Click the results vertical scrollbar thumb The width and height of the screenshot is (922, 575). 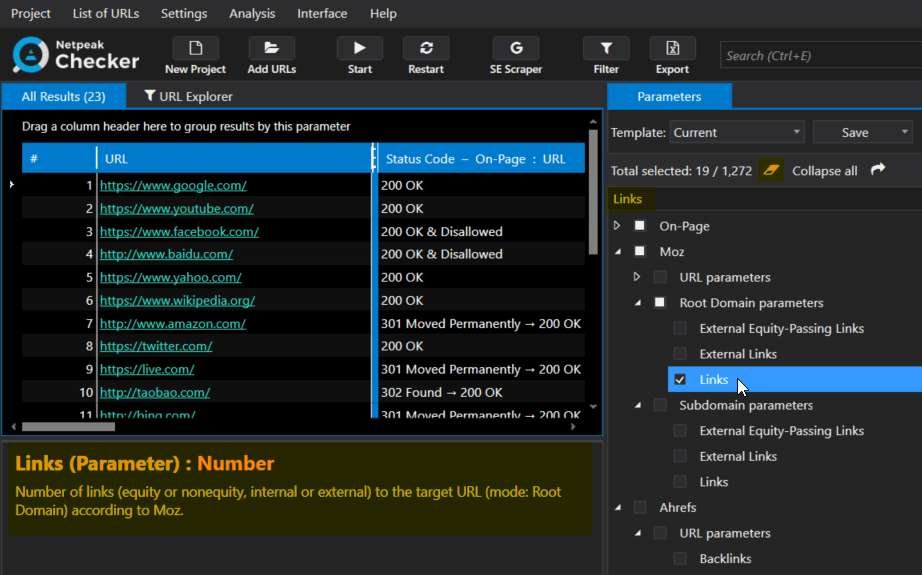point(593,191)
